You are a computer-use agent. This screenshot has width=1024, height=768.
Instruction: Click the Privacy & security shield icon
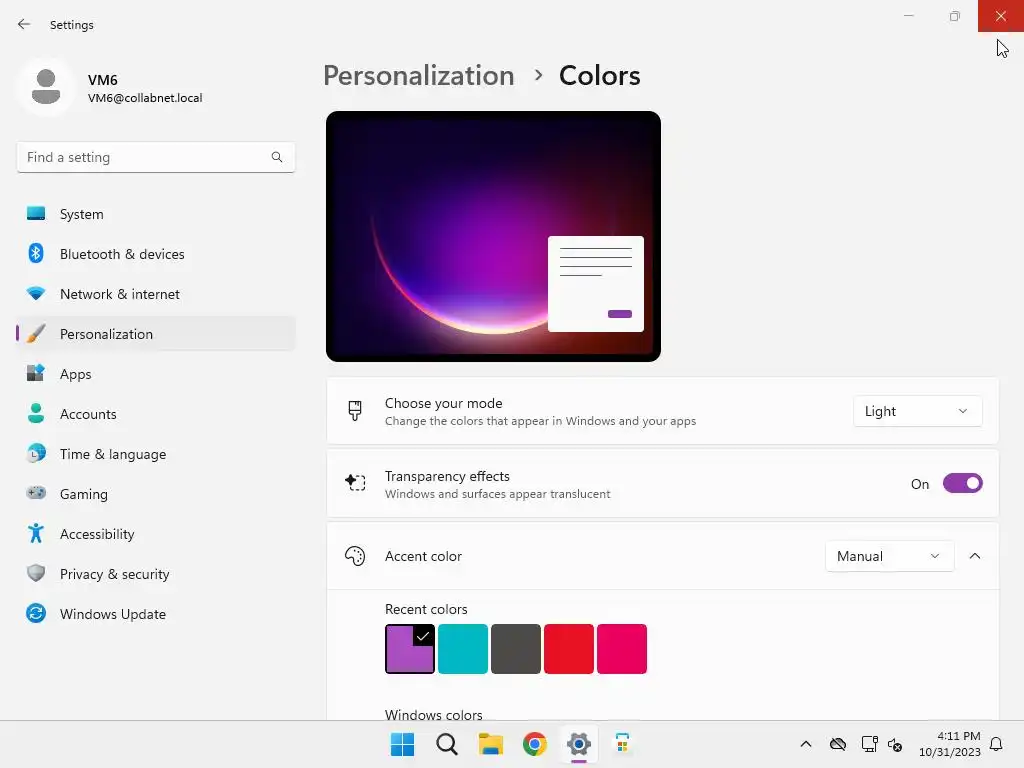pos(36,573)
